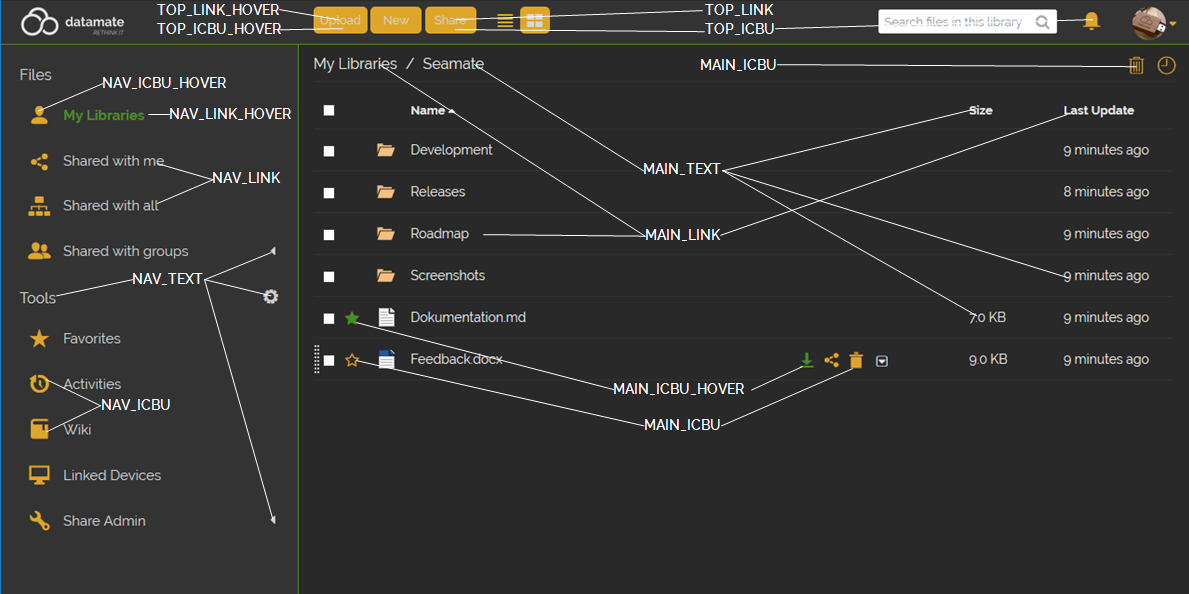Click the share icon in Feedback.docx row
1189x594 pixels.
tap(831, 360)
